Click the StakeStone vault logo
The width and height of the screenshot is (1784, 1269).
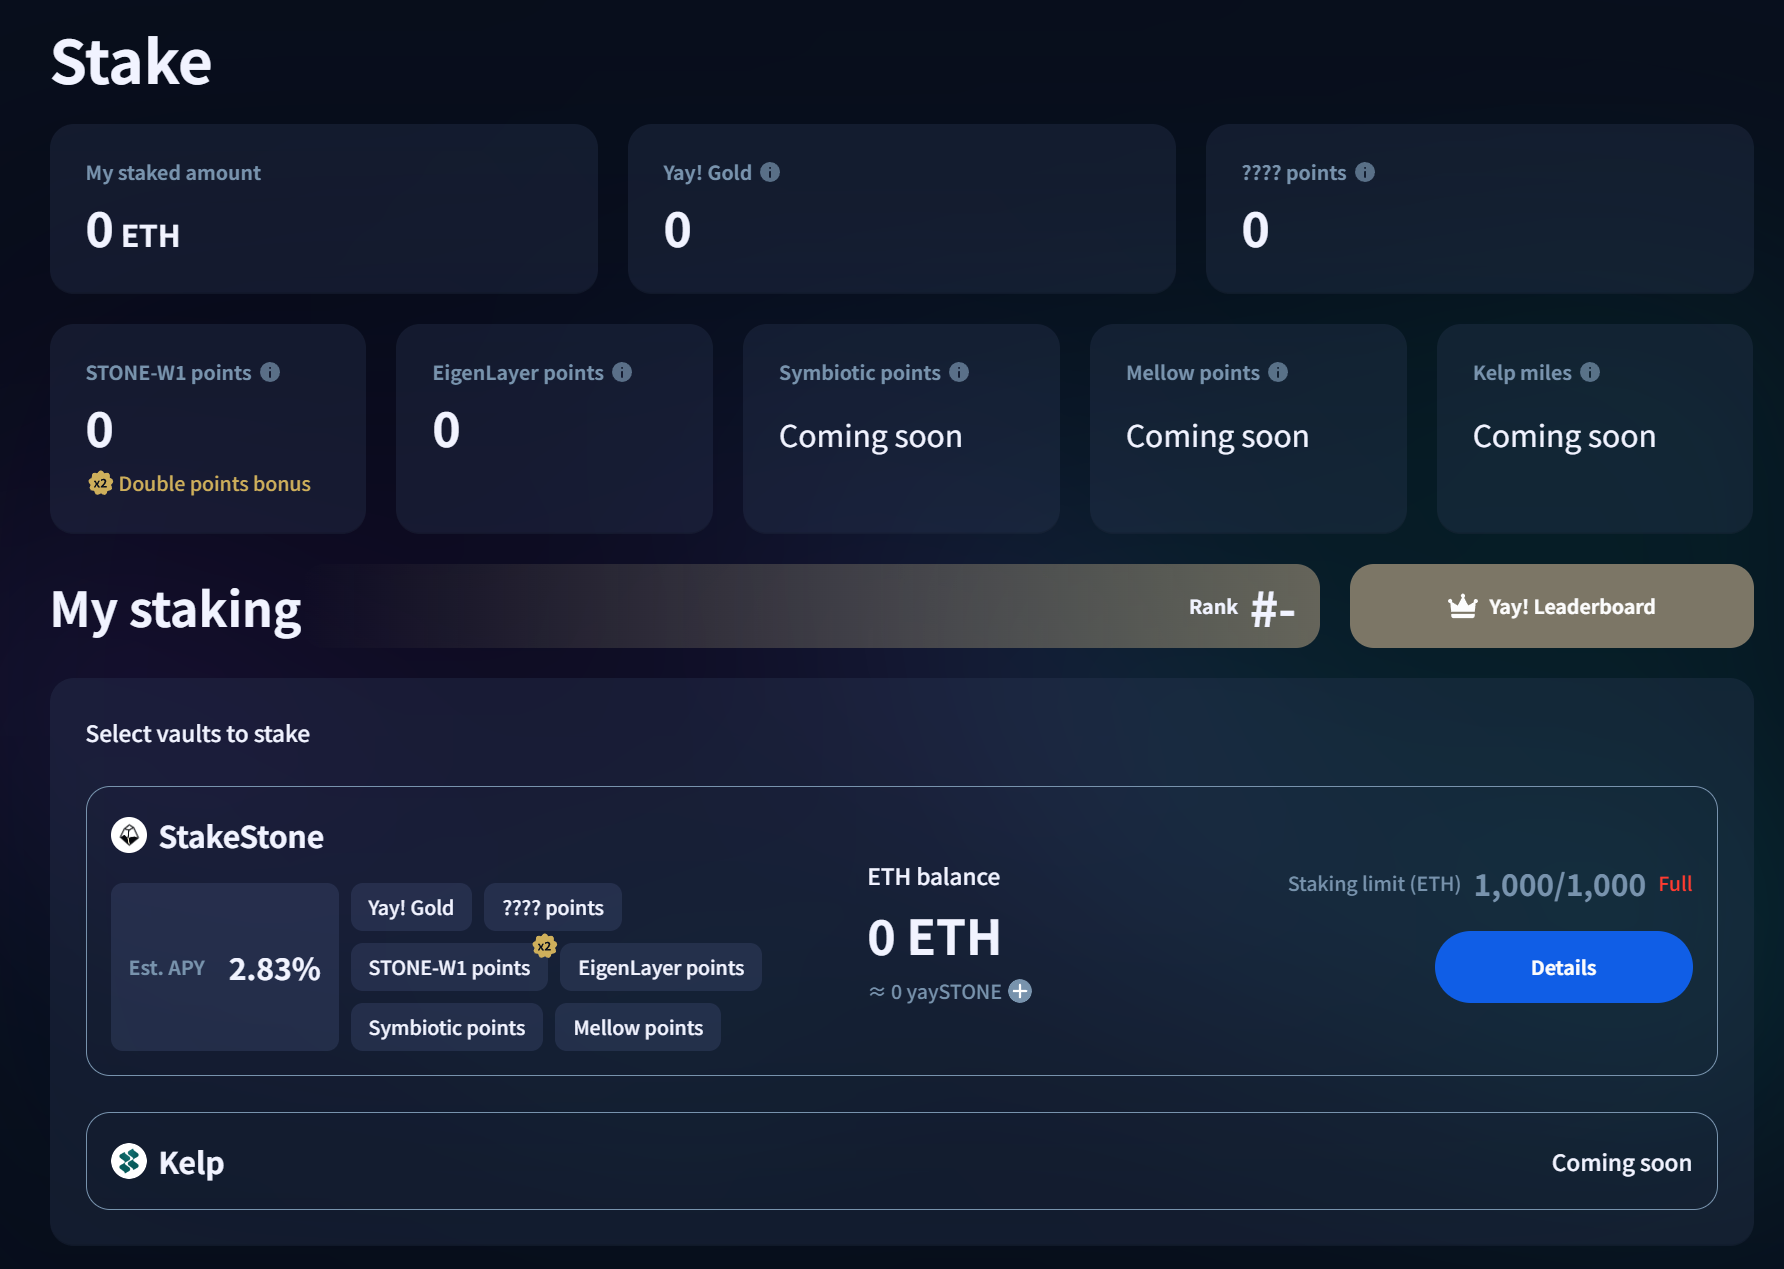pyautogui.click(x=129, y=835)
